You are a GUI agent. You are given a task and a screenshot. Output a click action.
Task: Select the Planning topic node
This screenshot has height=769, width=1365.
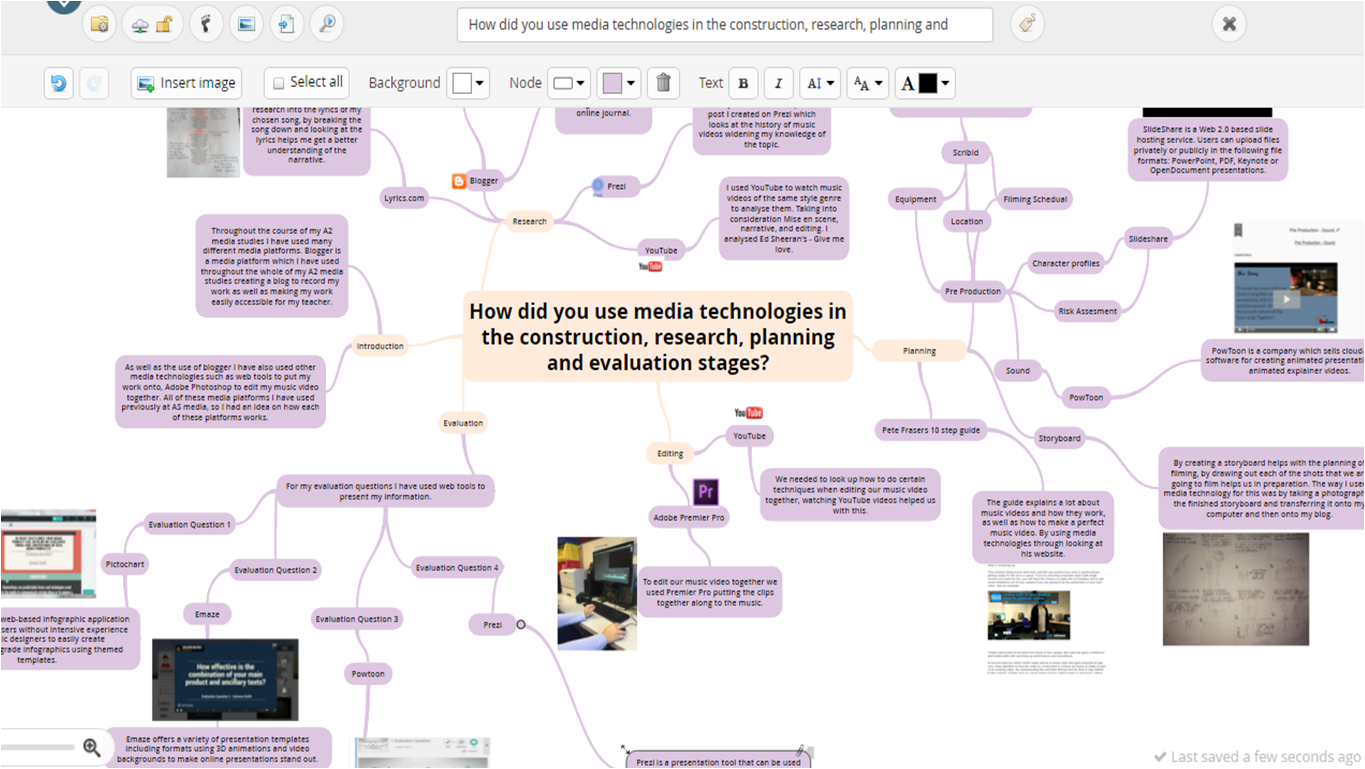pyautogui.click(x=919, y=351)
